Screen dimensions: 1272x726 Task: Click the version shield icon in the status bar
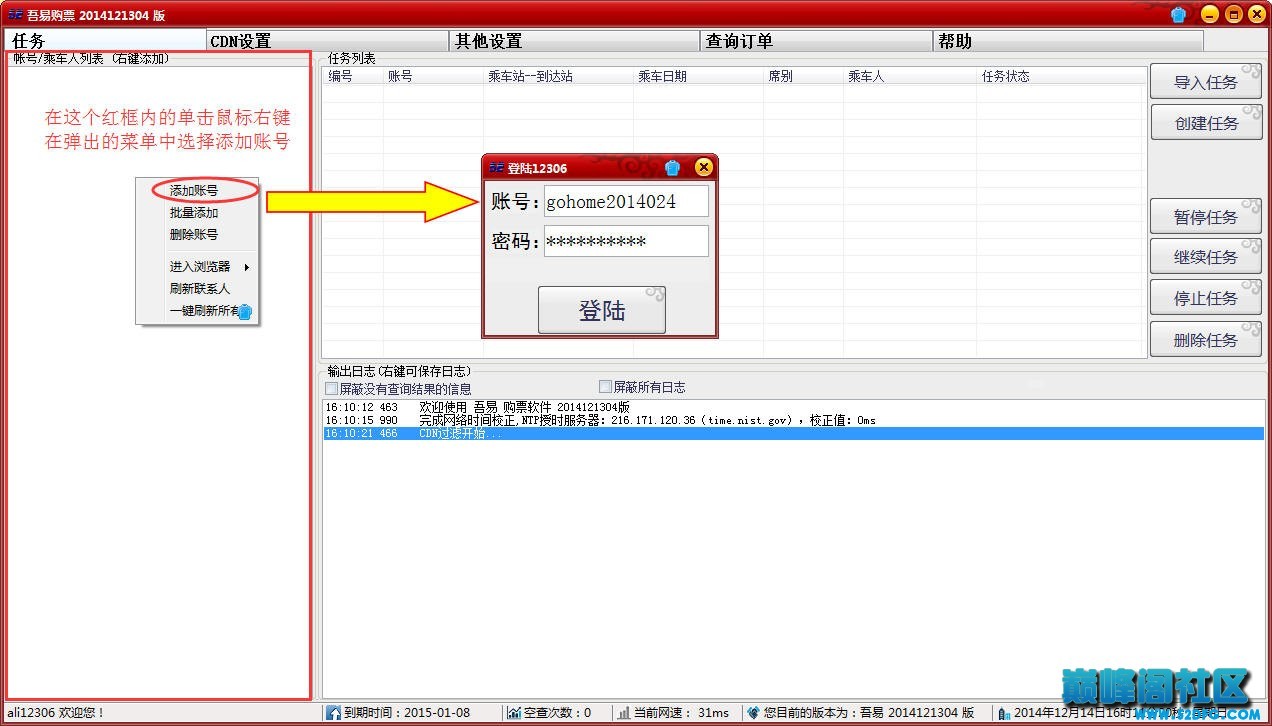pos(754,713)
